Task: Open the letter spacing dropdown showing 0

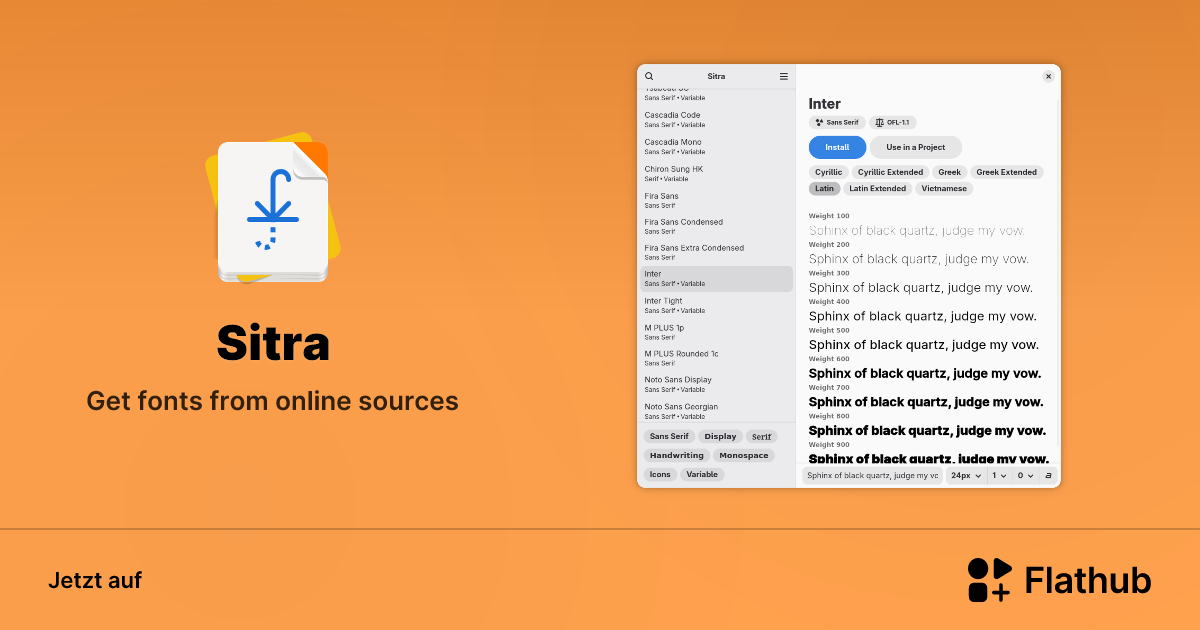Action: click(1026, 475)
